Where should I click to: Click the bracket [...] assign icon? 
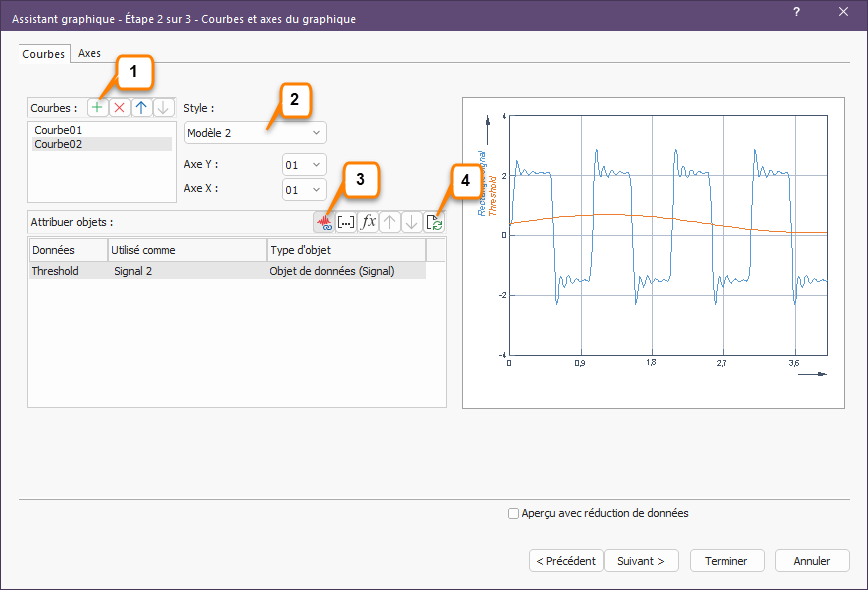point(346,222)
